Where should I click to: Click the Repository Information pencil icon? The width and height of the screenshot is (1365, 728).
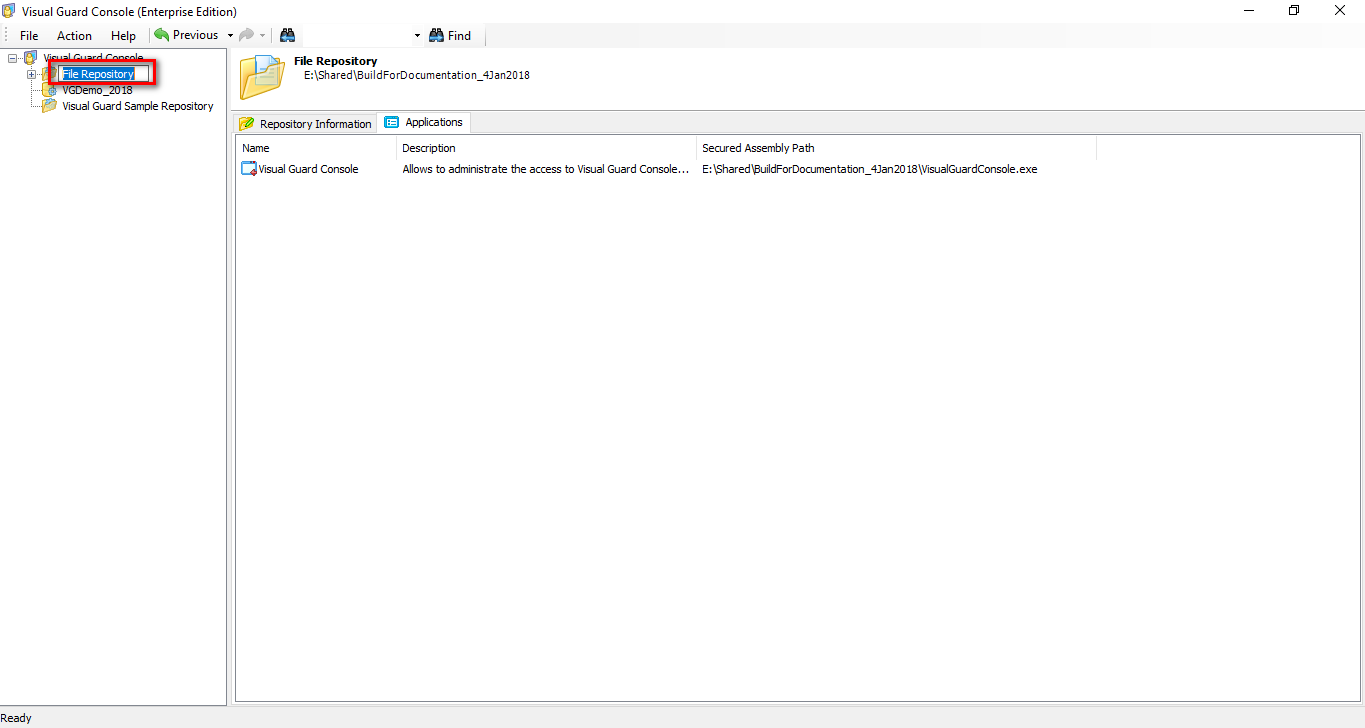(245, 122)
